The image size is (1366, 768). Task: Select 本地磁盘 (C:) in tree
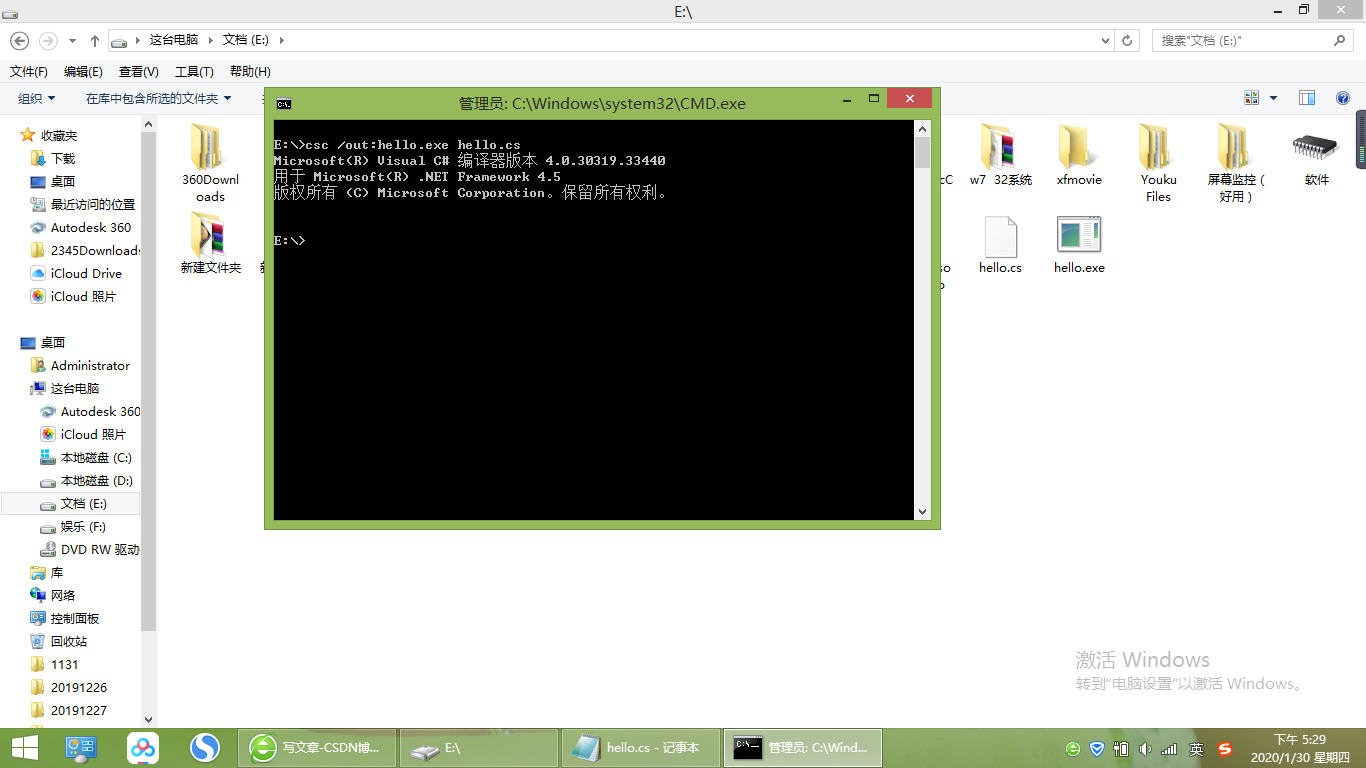point(96,457)
